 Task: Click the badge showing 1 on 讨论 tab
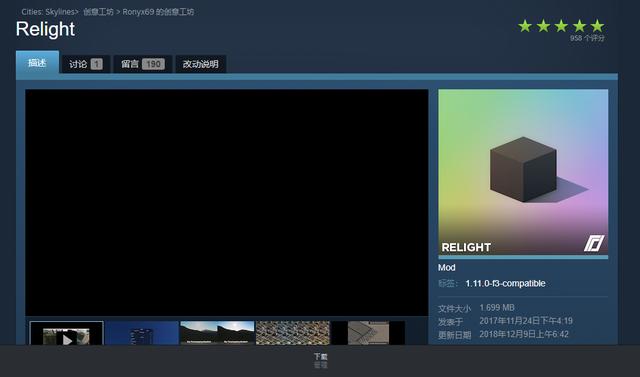tap(97, 64)
